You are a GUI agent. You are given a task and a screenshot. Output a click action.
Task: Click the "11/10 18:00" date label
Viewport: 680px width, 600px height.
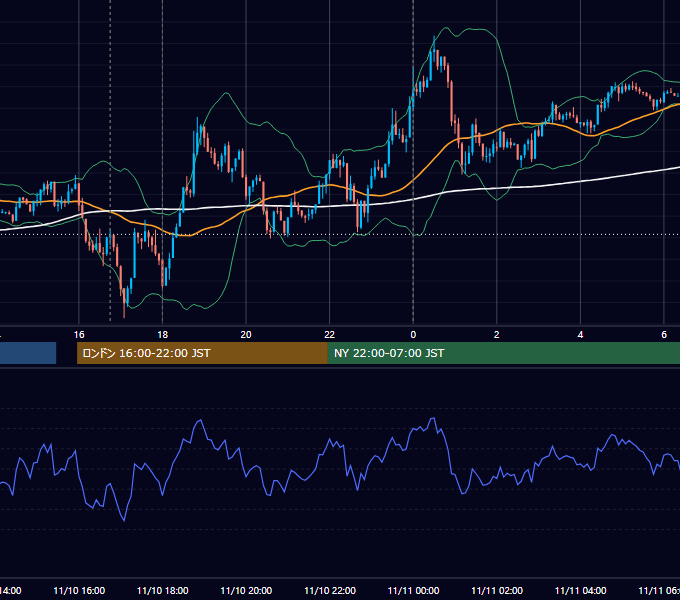pos(163,590)
